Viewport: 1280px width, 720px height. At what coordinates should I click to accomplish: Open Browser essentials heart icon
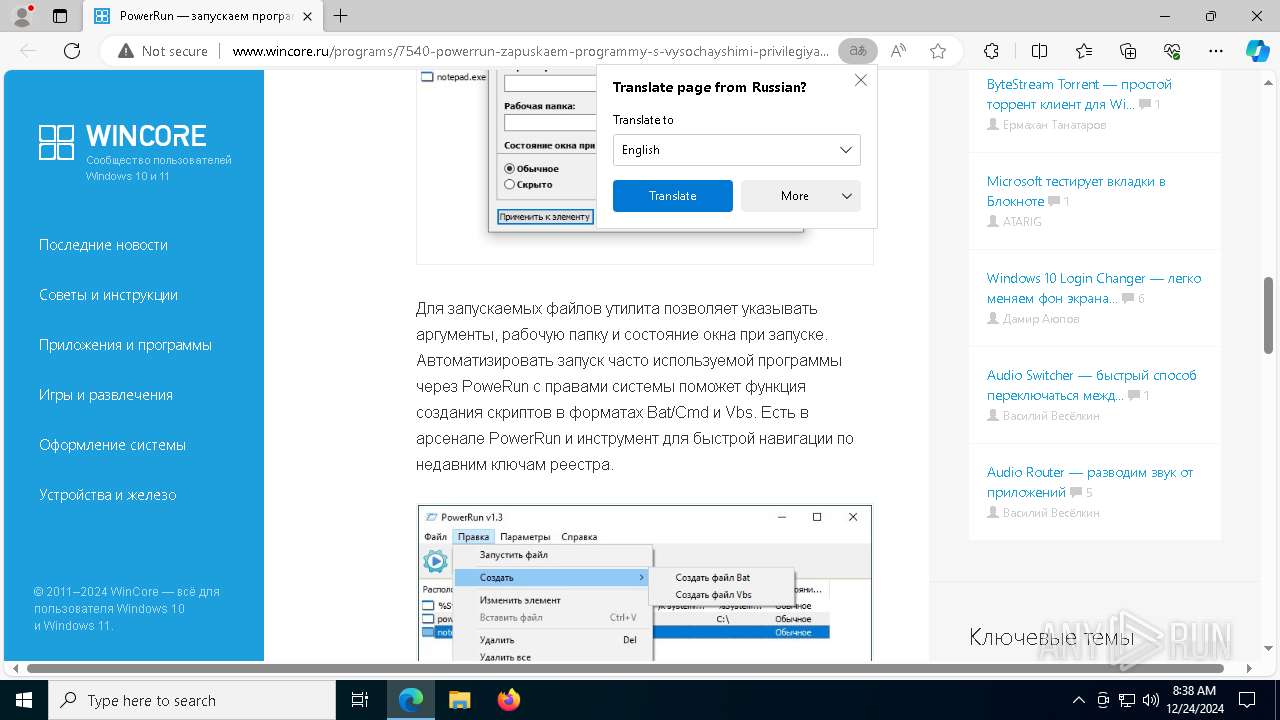tap(1172, 51)
